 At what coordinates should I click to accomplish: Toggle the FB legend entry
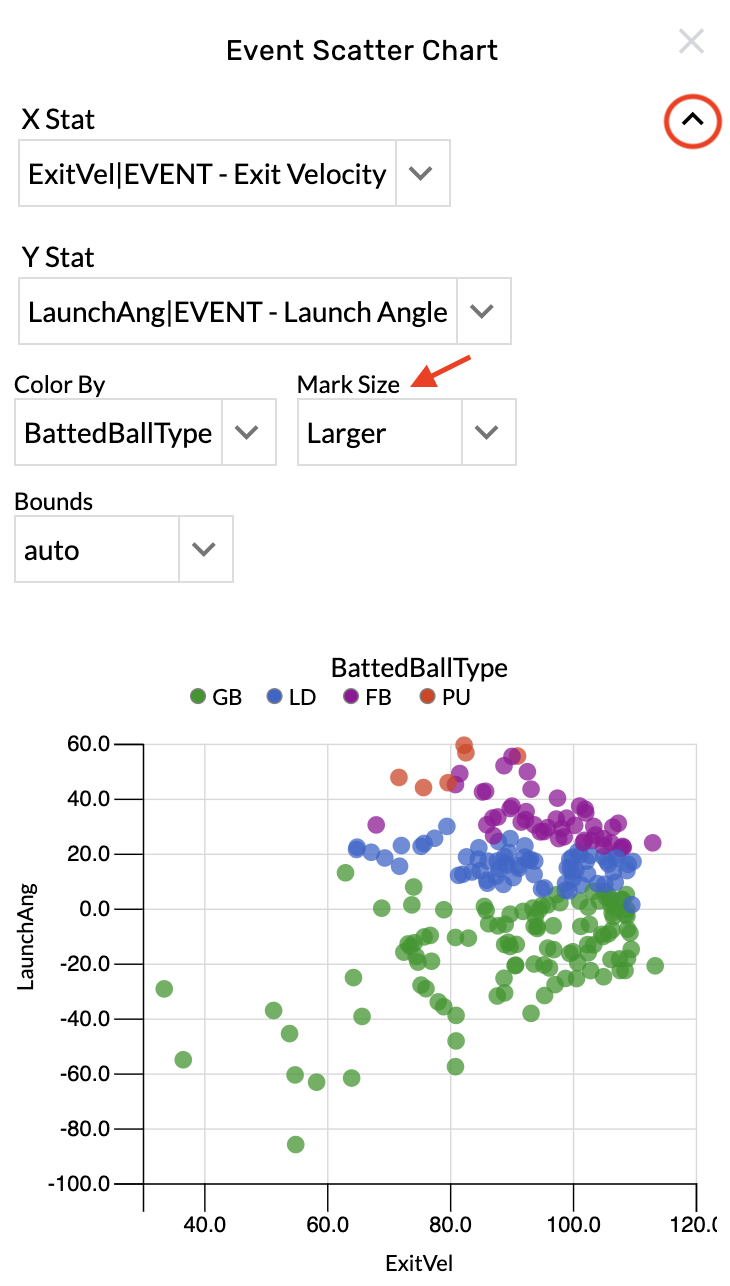[x=368, y=697]
